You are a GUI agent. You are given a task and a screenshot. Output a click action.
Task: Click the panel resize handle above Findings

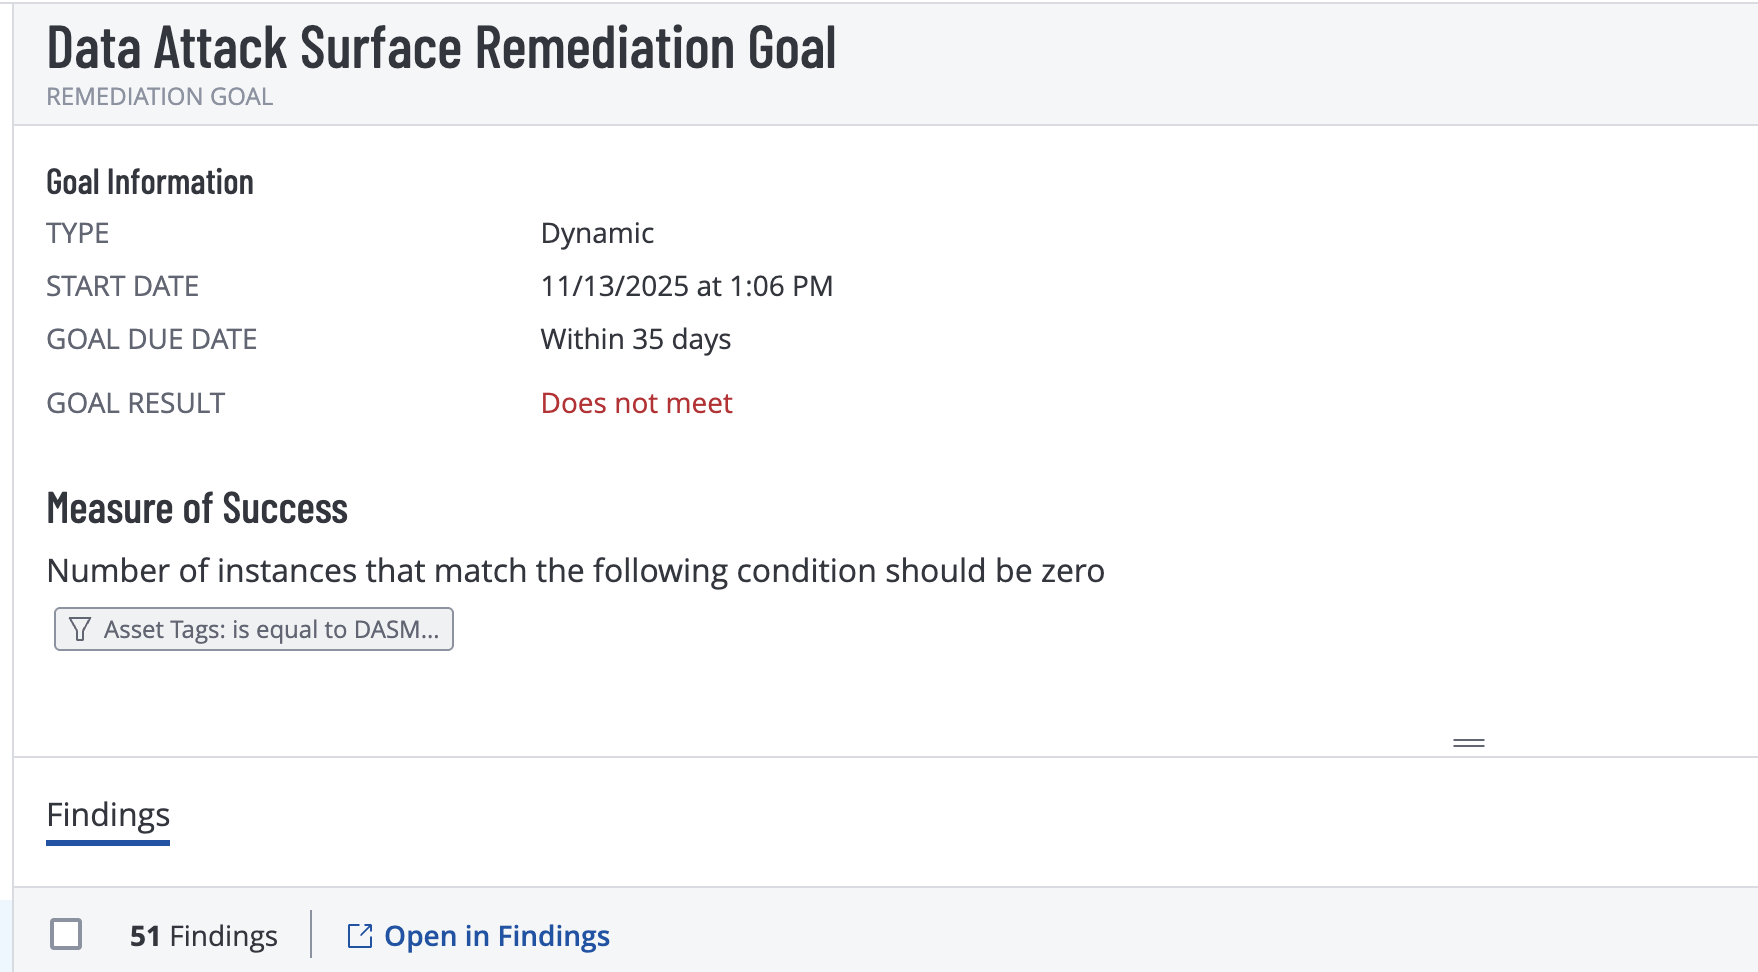(1468, 743)
